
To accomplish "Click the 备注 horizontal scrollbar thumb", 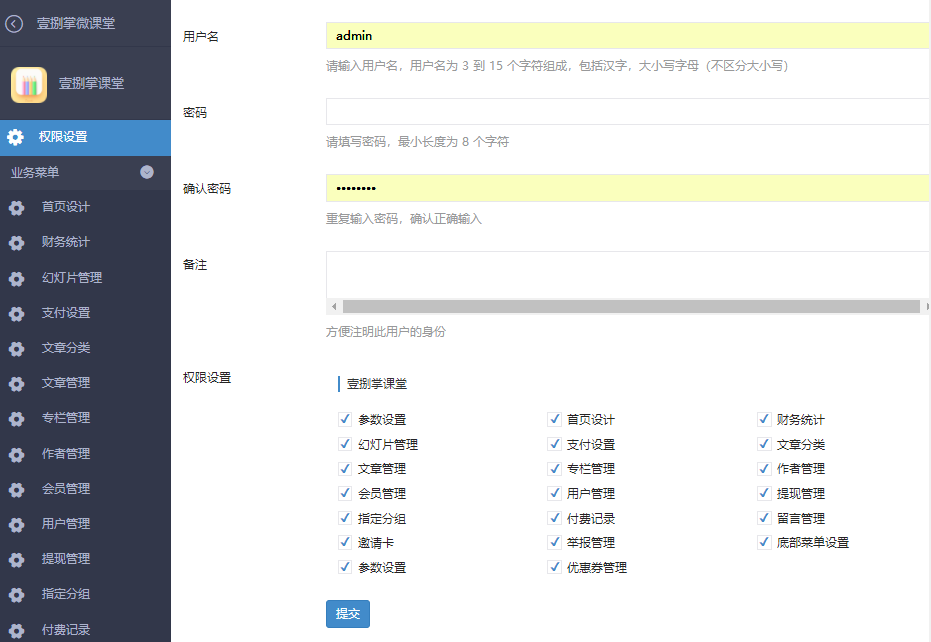I will pos(631,306).
